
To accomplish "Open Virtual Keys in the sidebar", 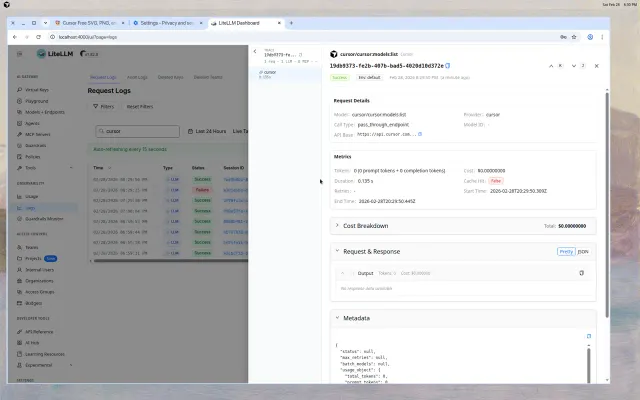I will (x=37, y=90).
